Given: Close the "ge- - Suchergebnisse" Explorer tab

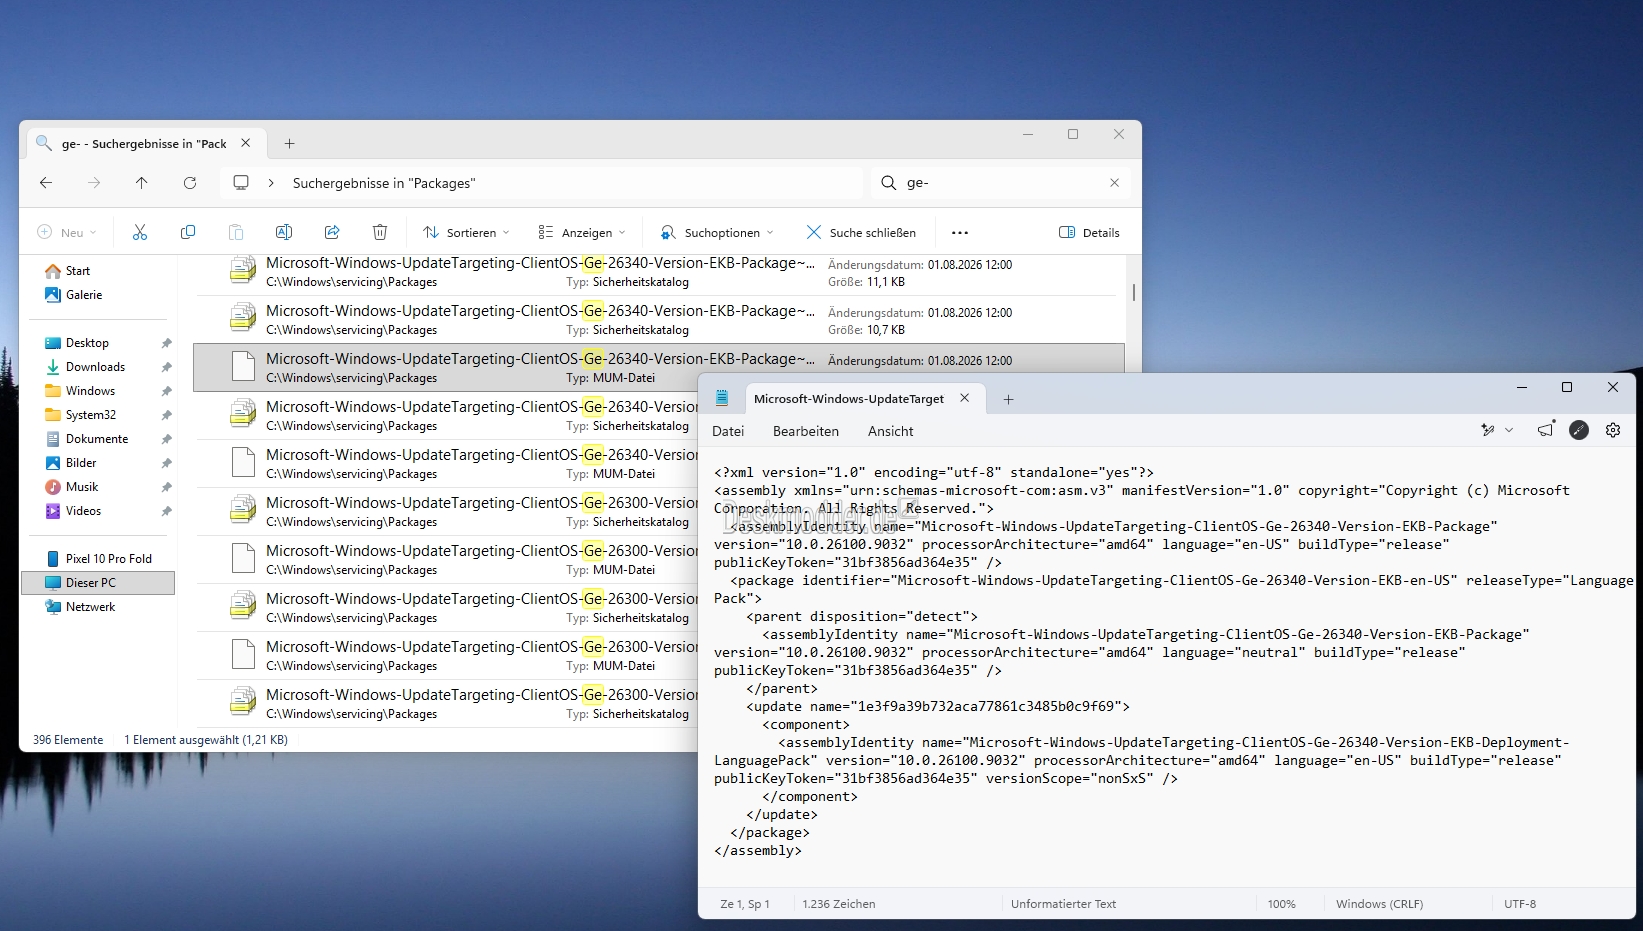Looking at the screenshot, I should [x=246, y=143].
